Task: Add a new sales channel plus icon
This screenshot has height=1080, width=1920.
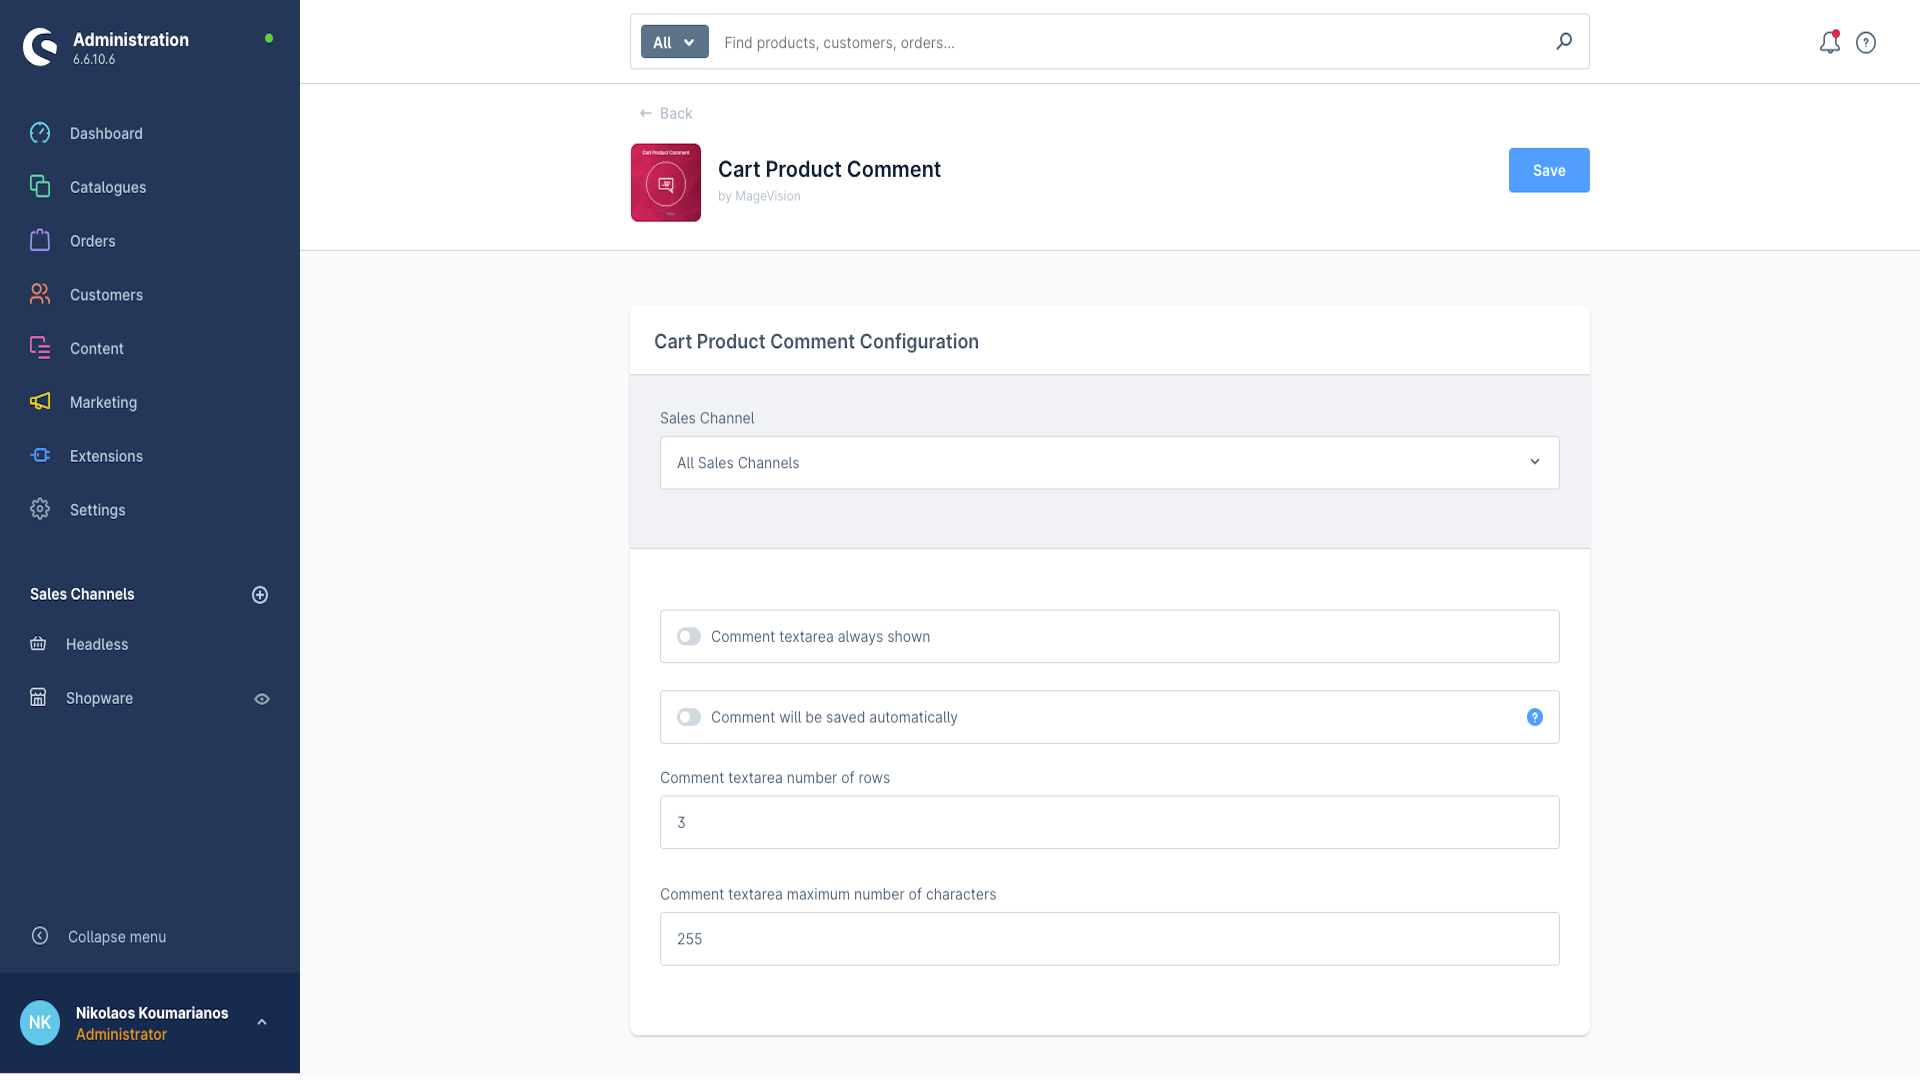Action: (x=260, y=595)
